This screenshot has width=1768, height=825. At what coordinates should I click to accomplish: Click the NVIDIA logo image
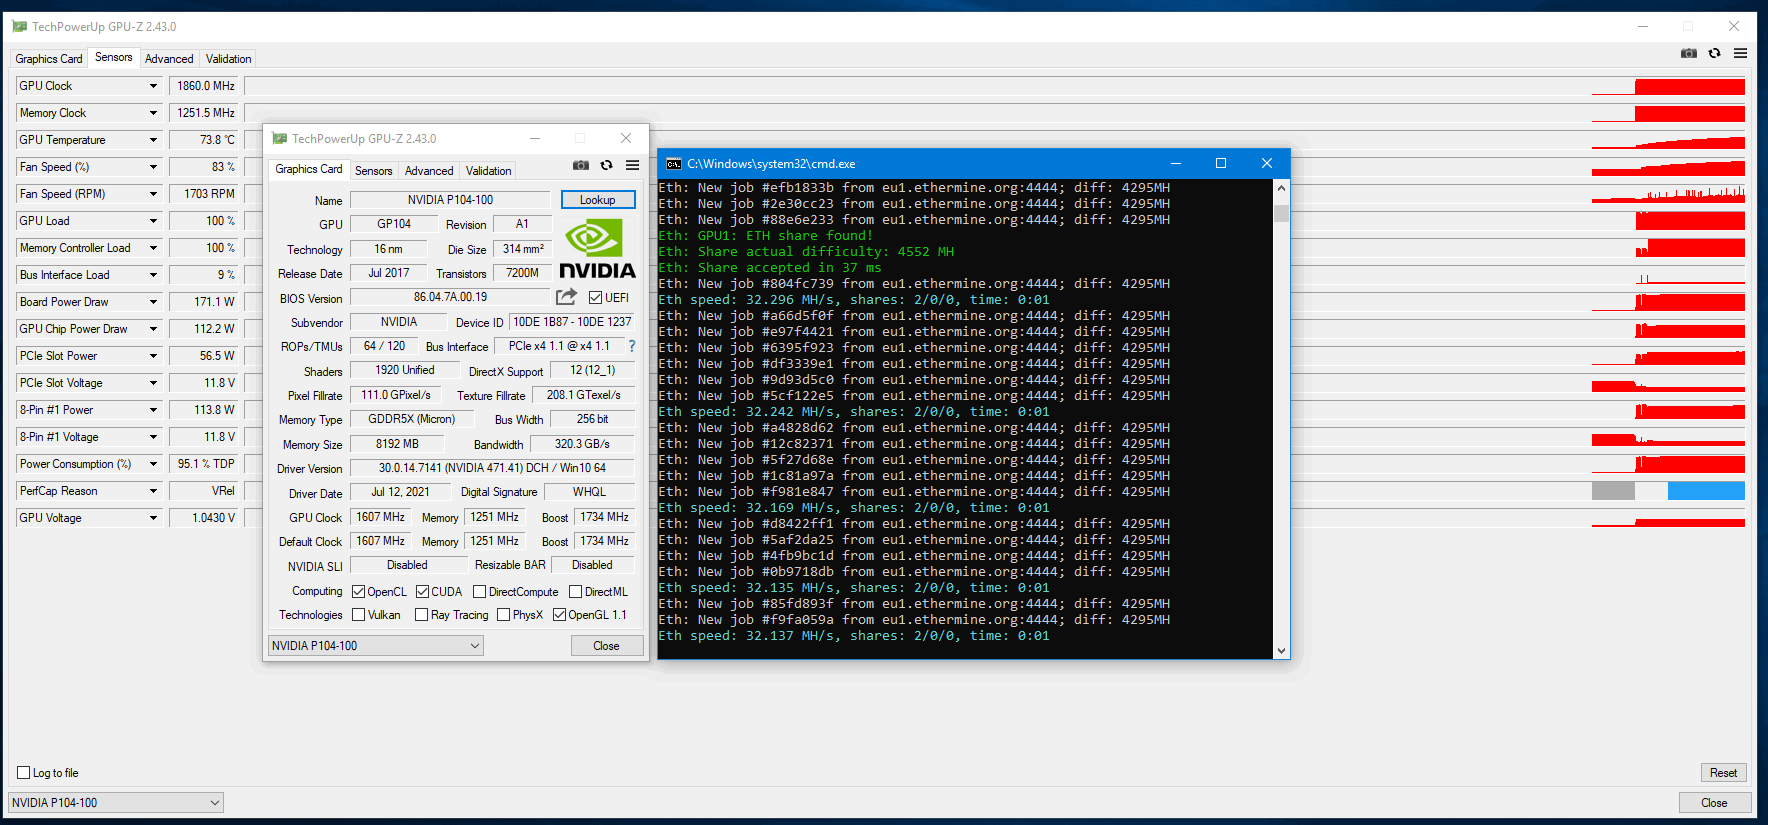(597, 250)
